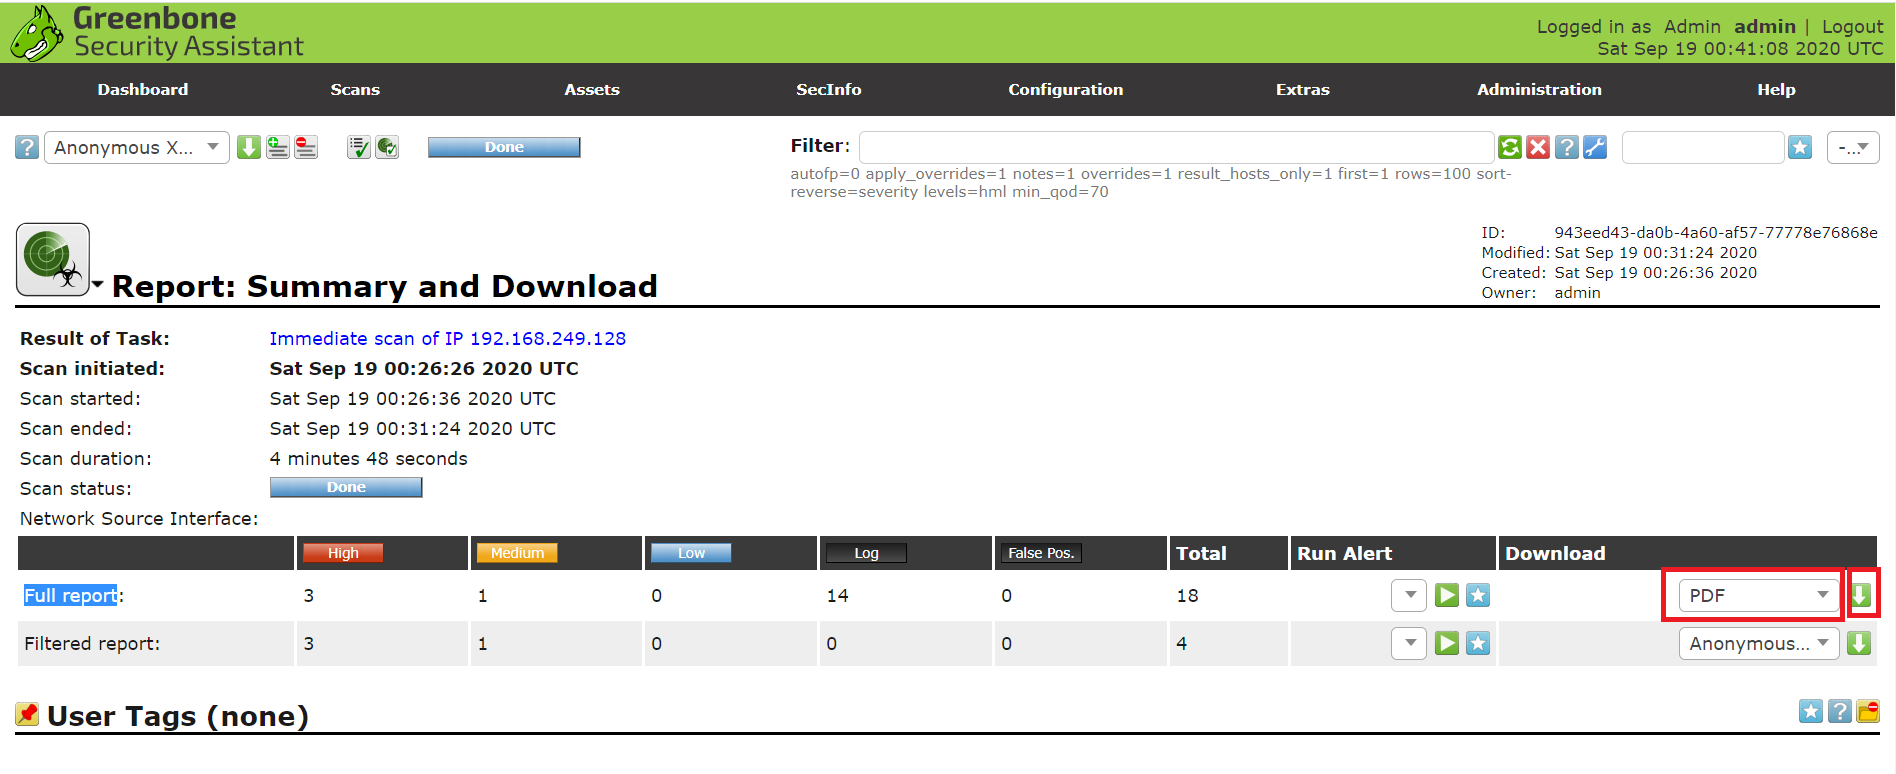Click the Done status bar in the toolbar

504,147
